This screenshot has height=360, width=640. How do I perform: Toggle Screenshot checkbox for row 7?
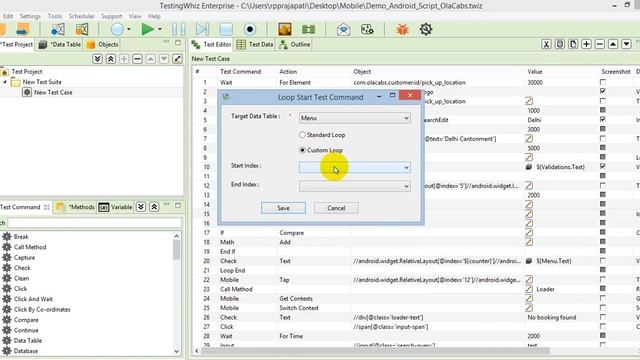[x=603, y=138]
